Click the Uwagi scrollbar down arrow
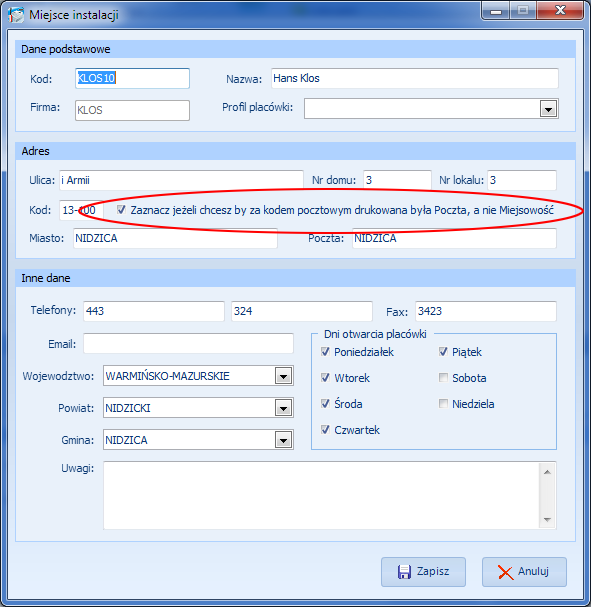 point(547,520)
